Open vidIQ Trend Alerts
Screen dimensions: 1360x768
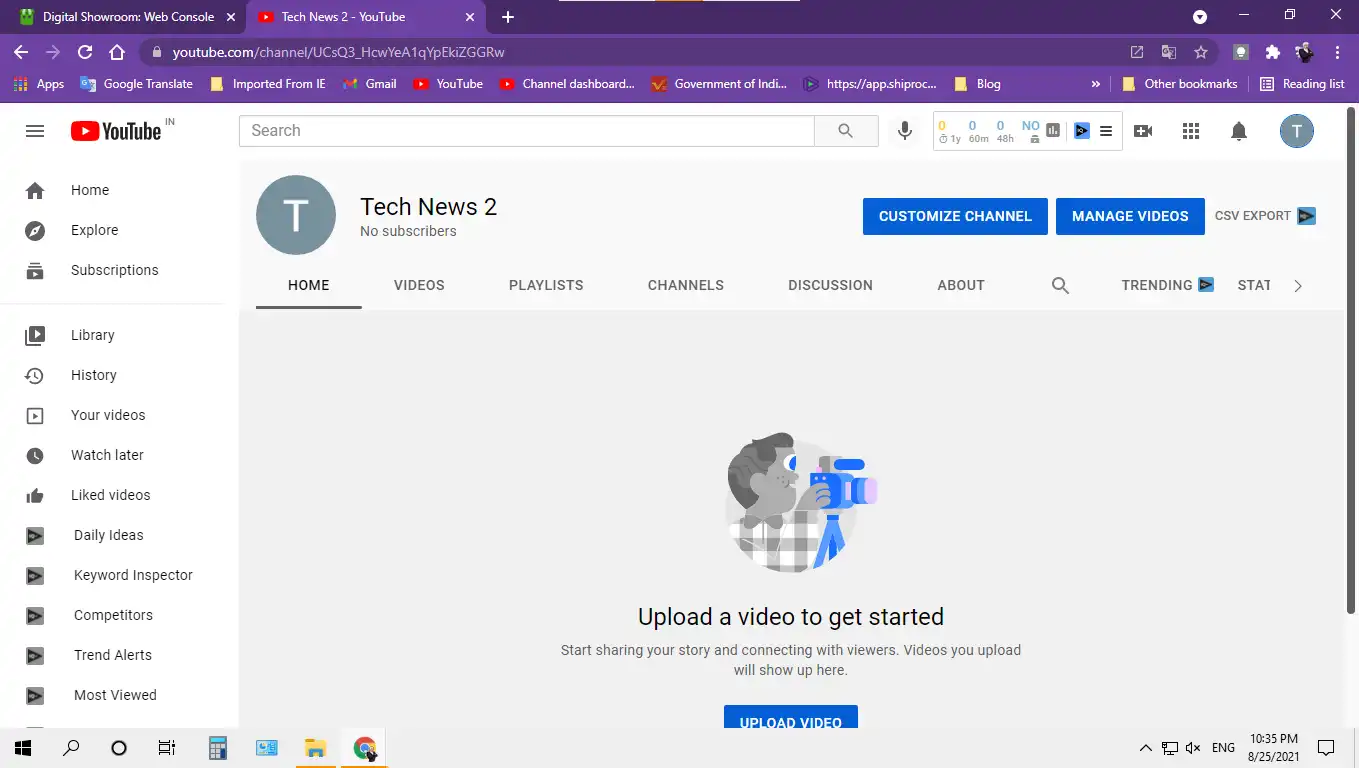[112, 655]
